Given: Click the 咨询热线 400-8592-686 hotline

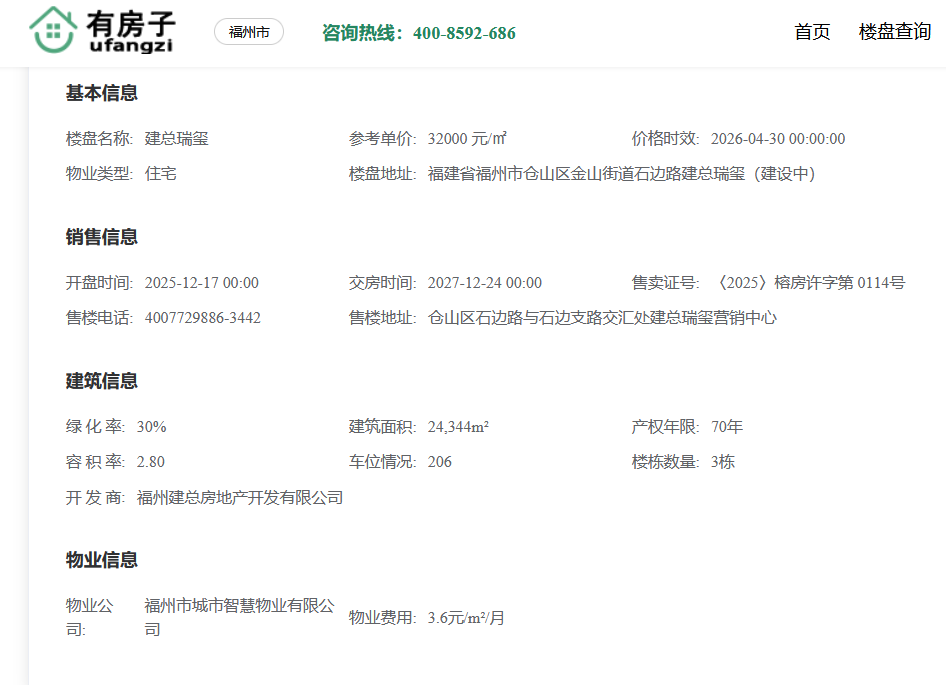Looking at the screenshot, I should point(418,33).
